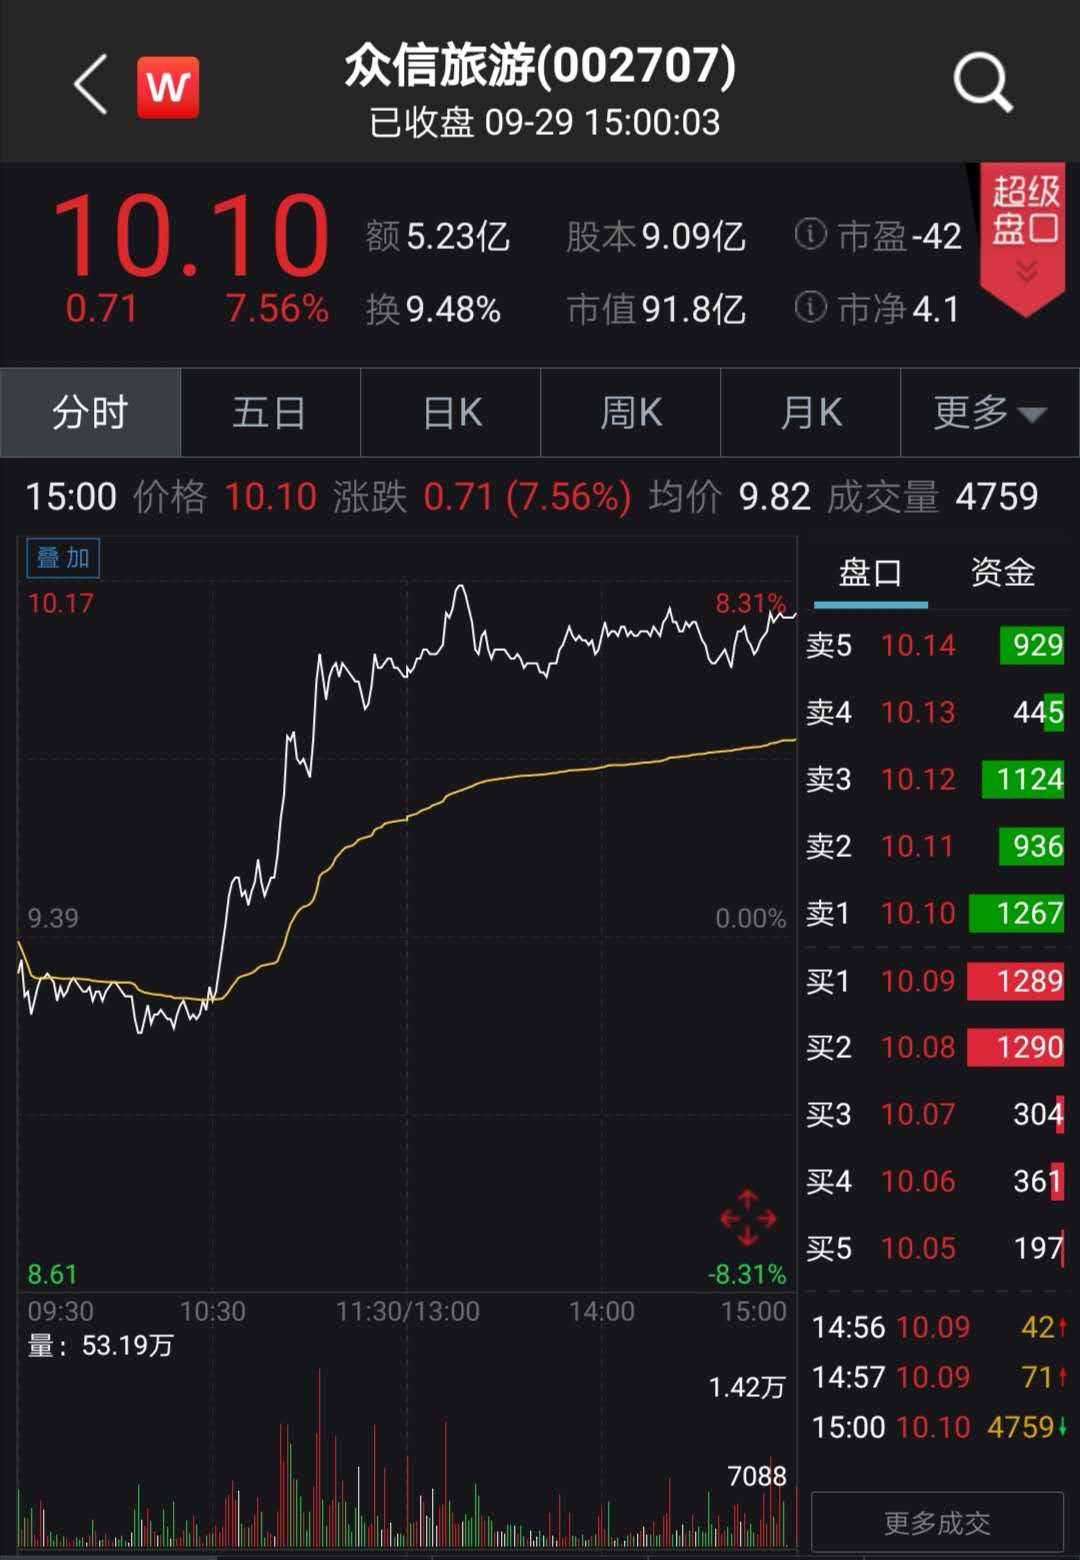Tap the 10.17 high price axis label
This screenshot has width=1080, height=1560.
[x=60, y=603]
